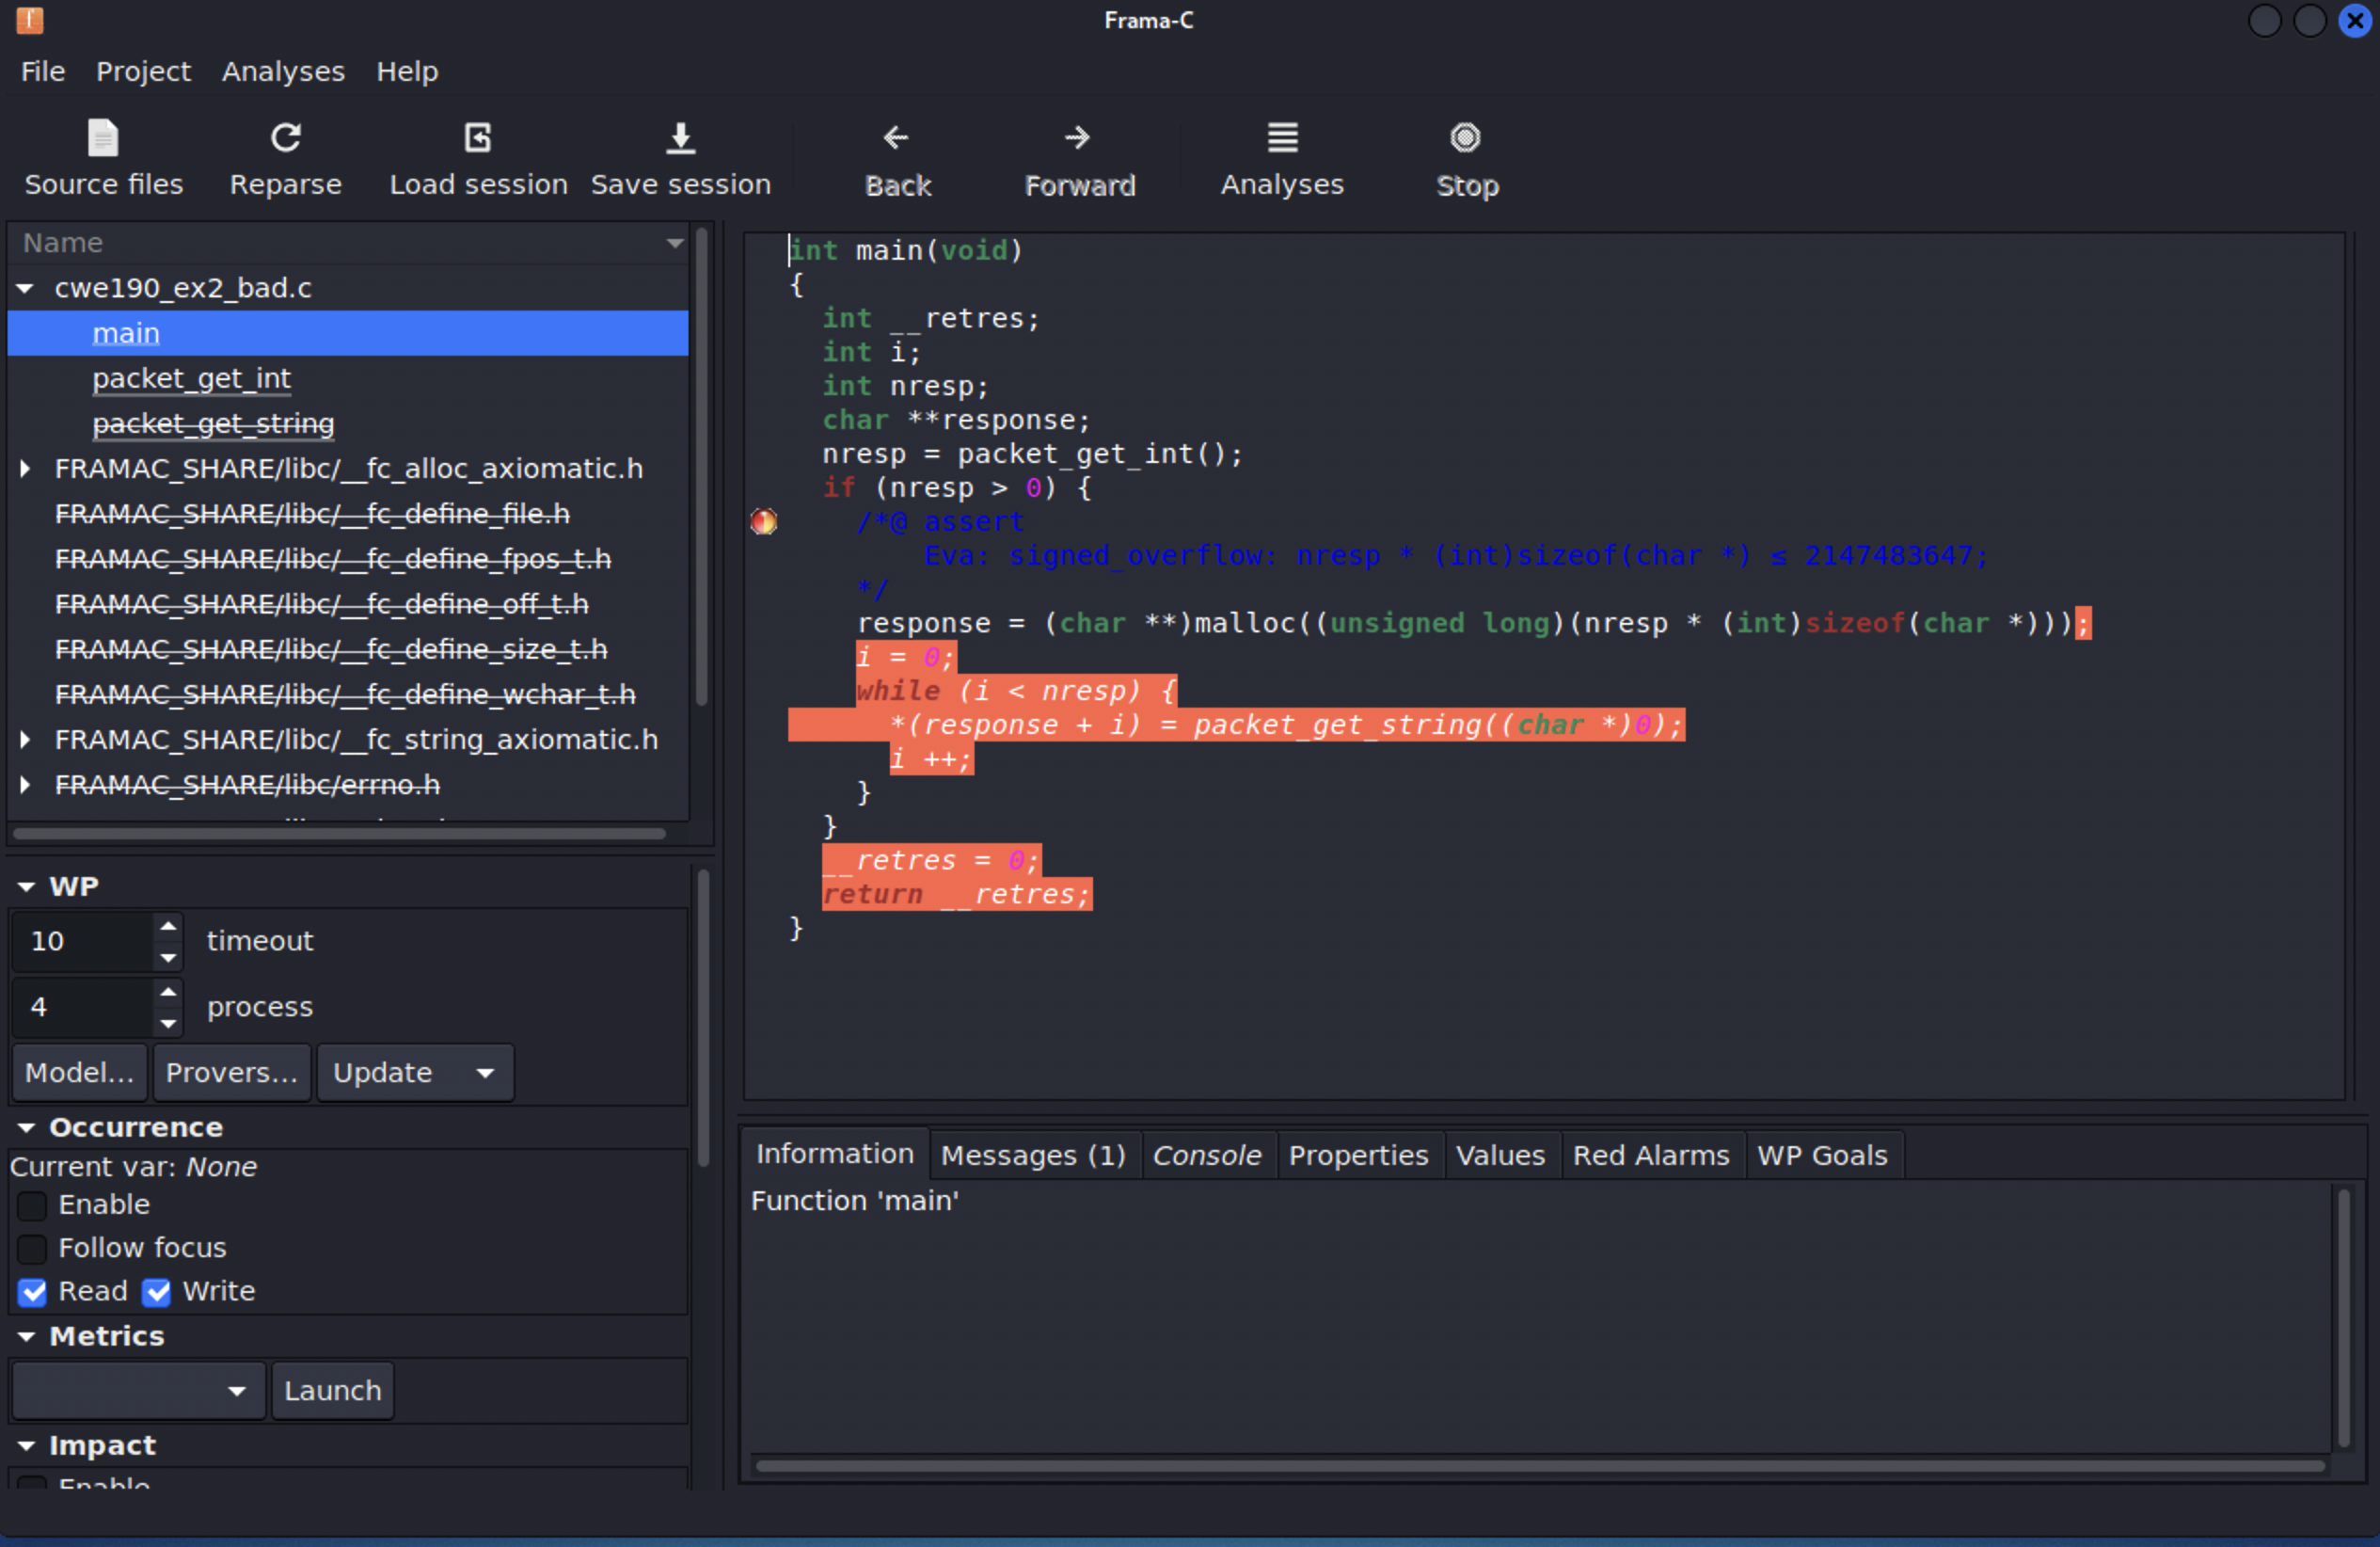Switch to the Properties tab
The height and width of the screenshot is (1547, 2380).
1358,1155
